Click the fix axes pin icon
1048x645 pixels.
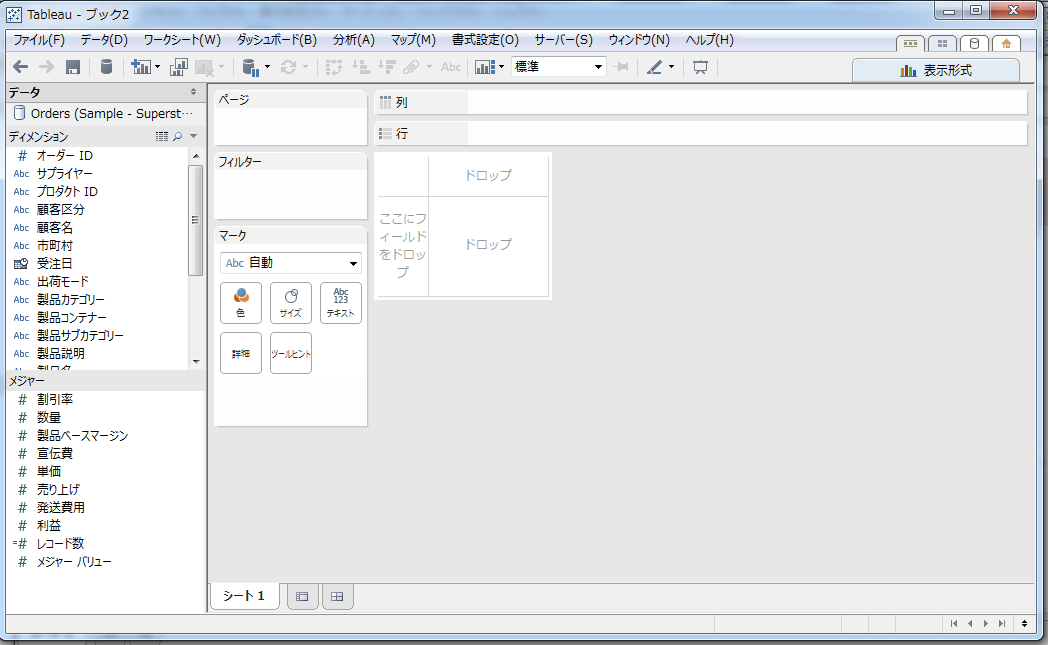point(621,67)
